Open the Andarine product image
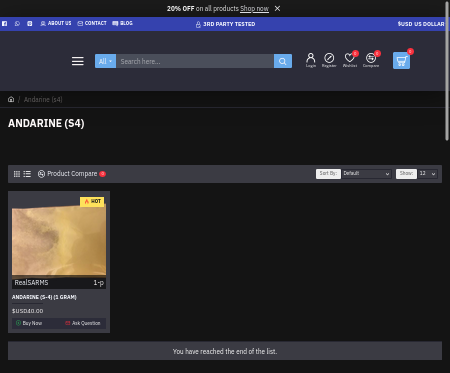 pos(59,243)
